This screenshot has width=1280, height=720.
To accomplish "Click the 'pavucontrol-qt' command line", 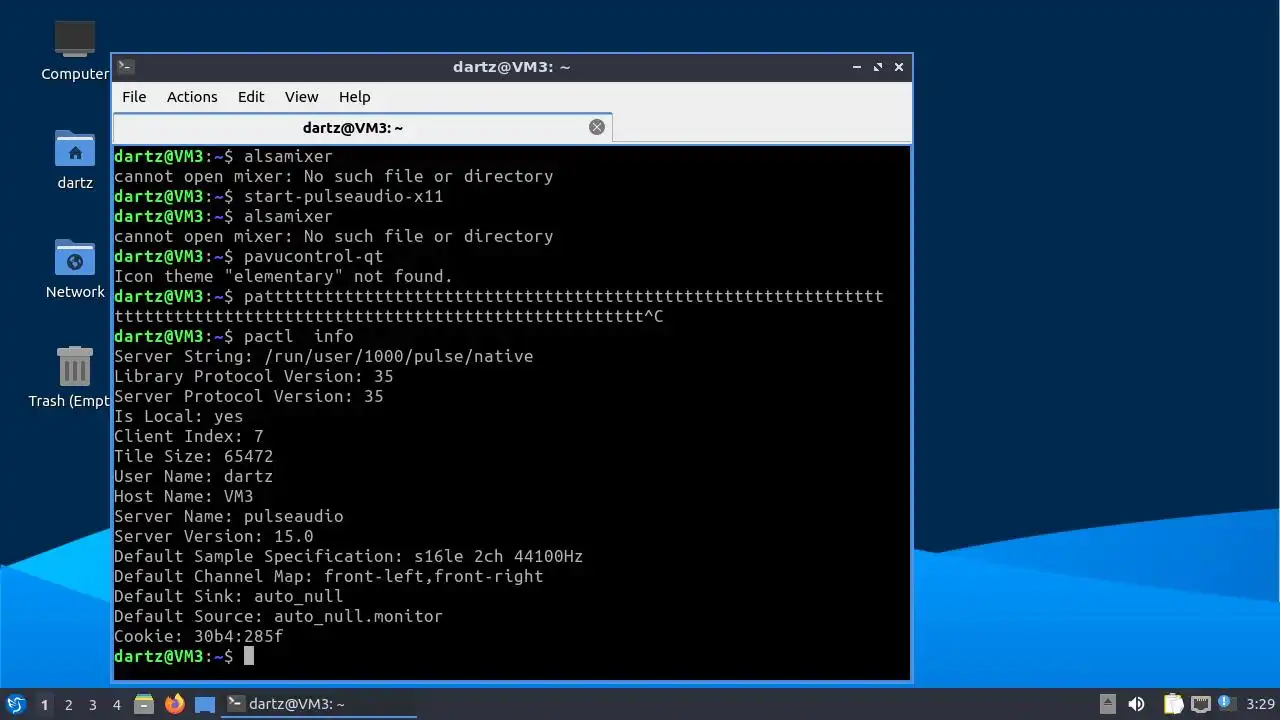I will (x=249, y=256).
